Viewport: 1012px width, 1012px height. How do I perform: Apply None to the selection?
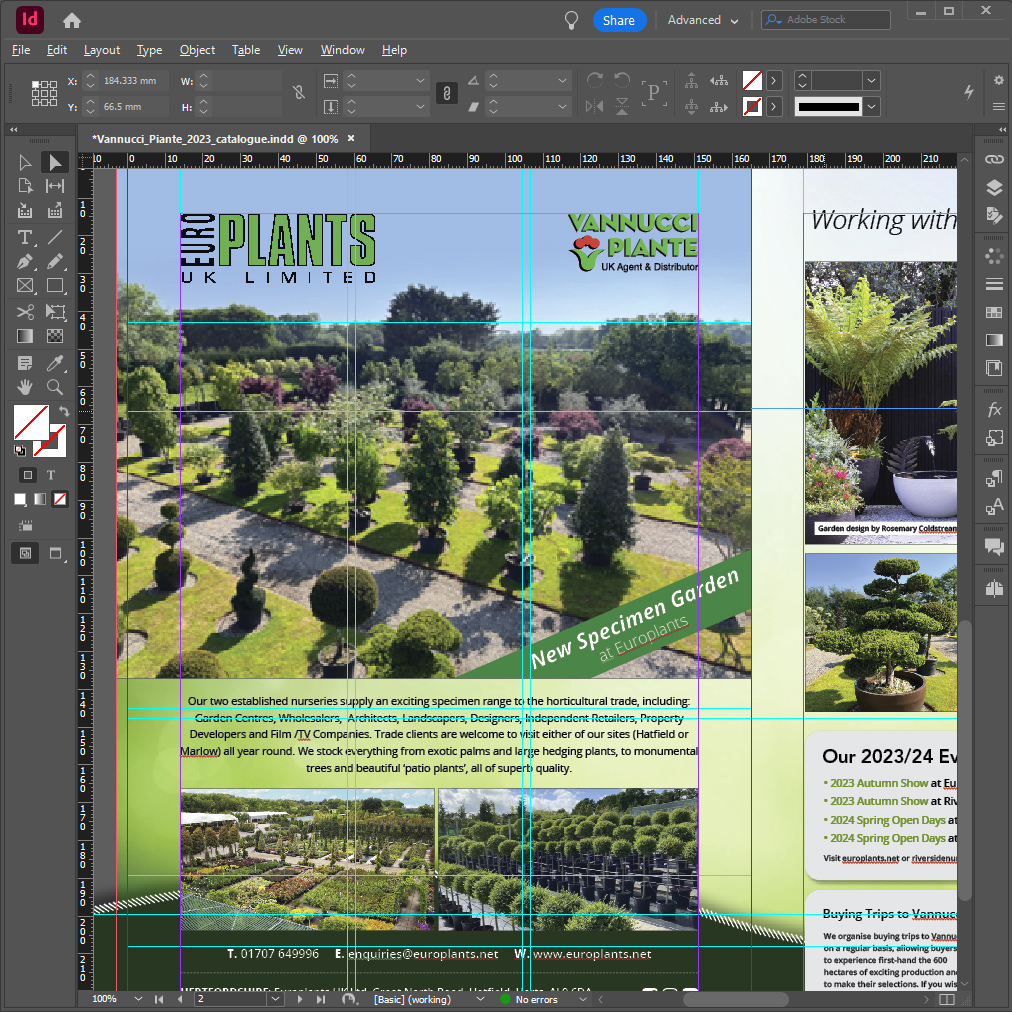(x=60, y=499)
